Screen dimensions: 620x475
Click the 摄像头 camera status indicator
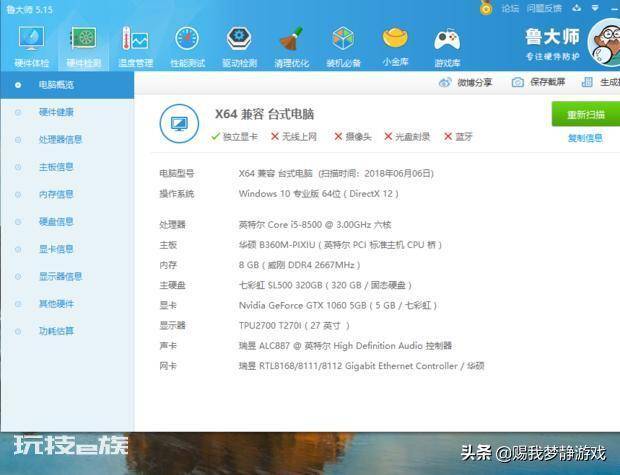click(353, 137)
